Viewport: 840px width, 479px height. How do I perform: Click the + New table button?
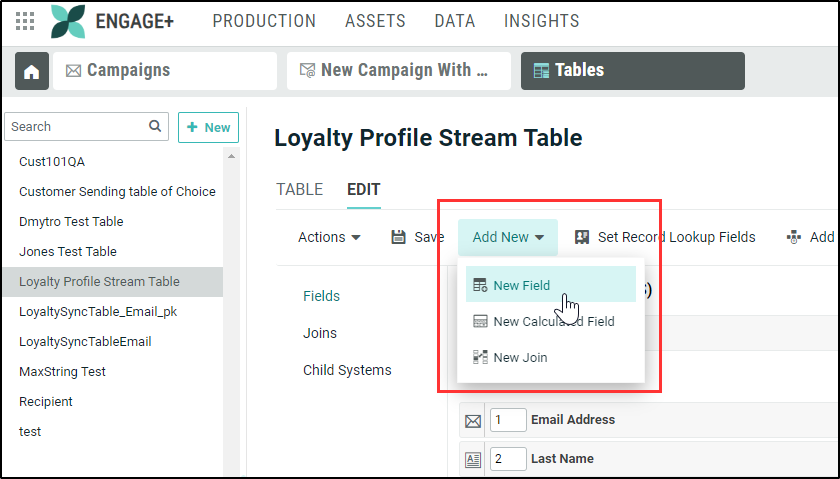click(208, 127)
